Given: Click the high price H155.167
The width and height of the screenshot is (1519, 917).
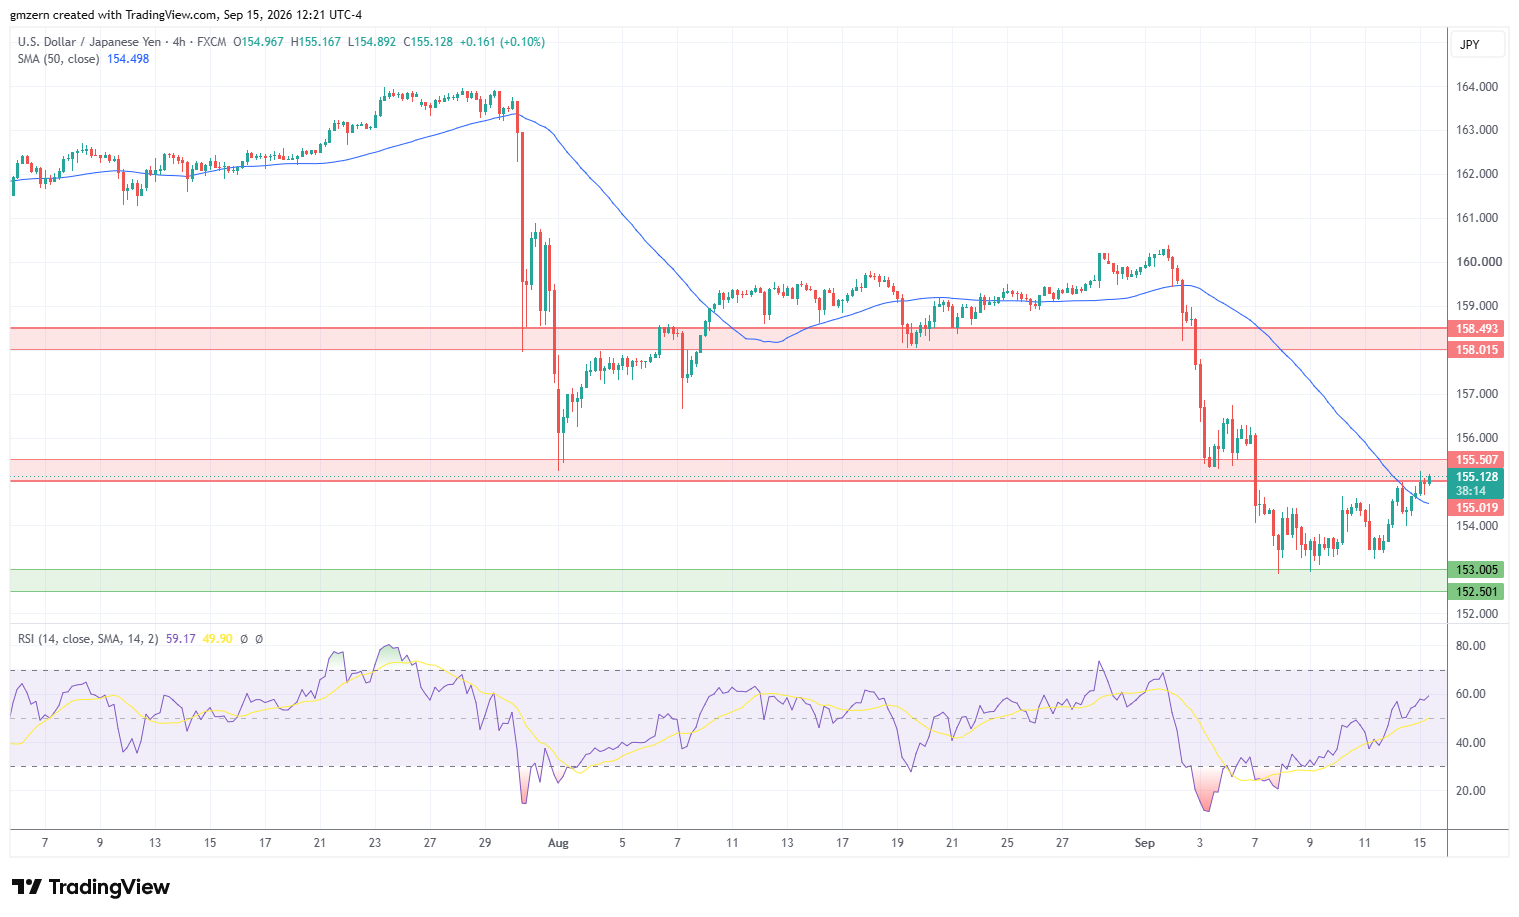Looking at the screenshot, I should click(316, 42).
